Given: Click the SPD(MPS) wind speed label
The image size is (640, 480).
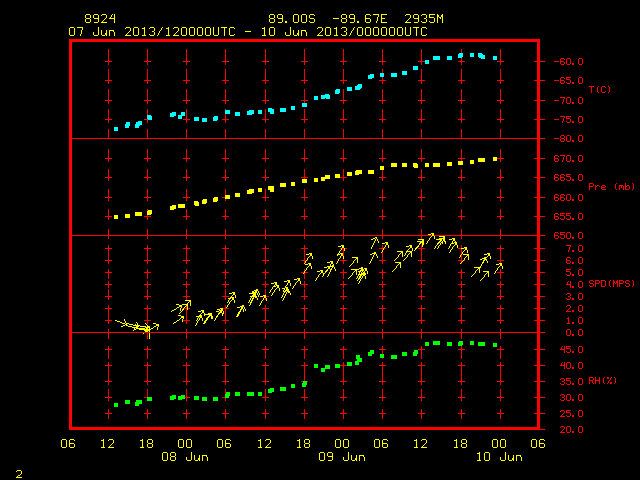Looking at the screenshot, I should pos(611,284).
